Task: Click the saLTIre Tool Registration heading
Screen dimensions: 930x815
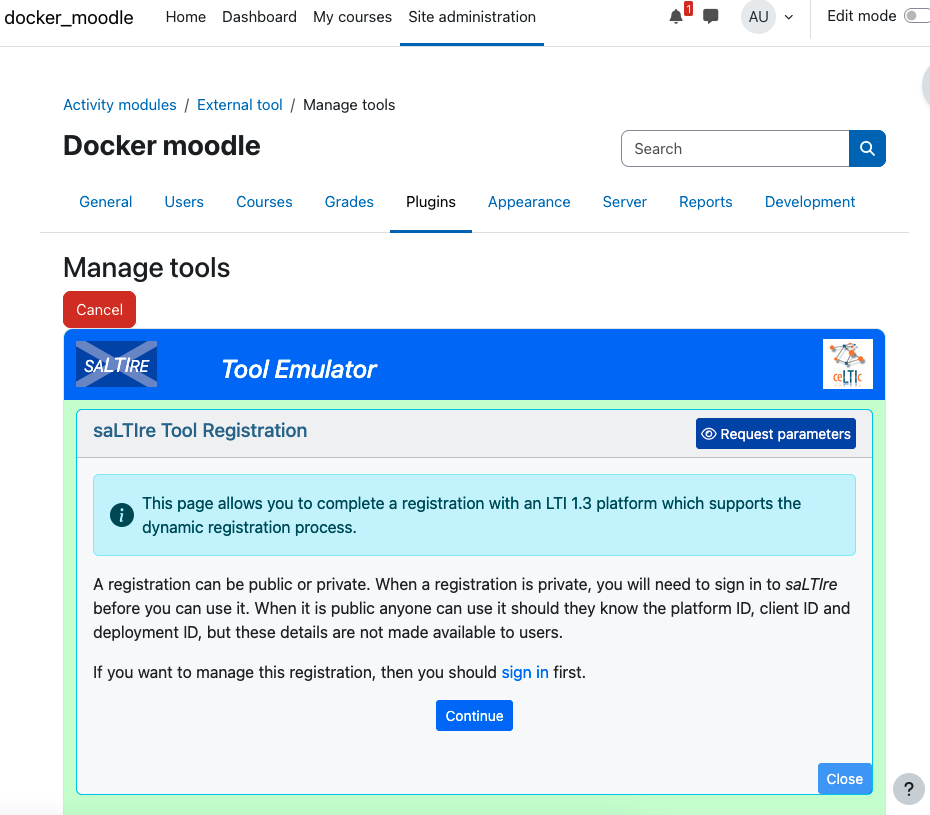Action: tap(200, 431)
